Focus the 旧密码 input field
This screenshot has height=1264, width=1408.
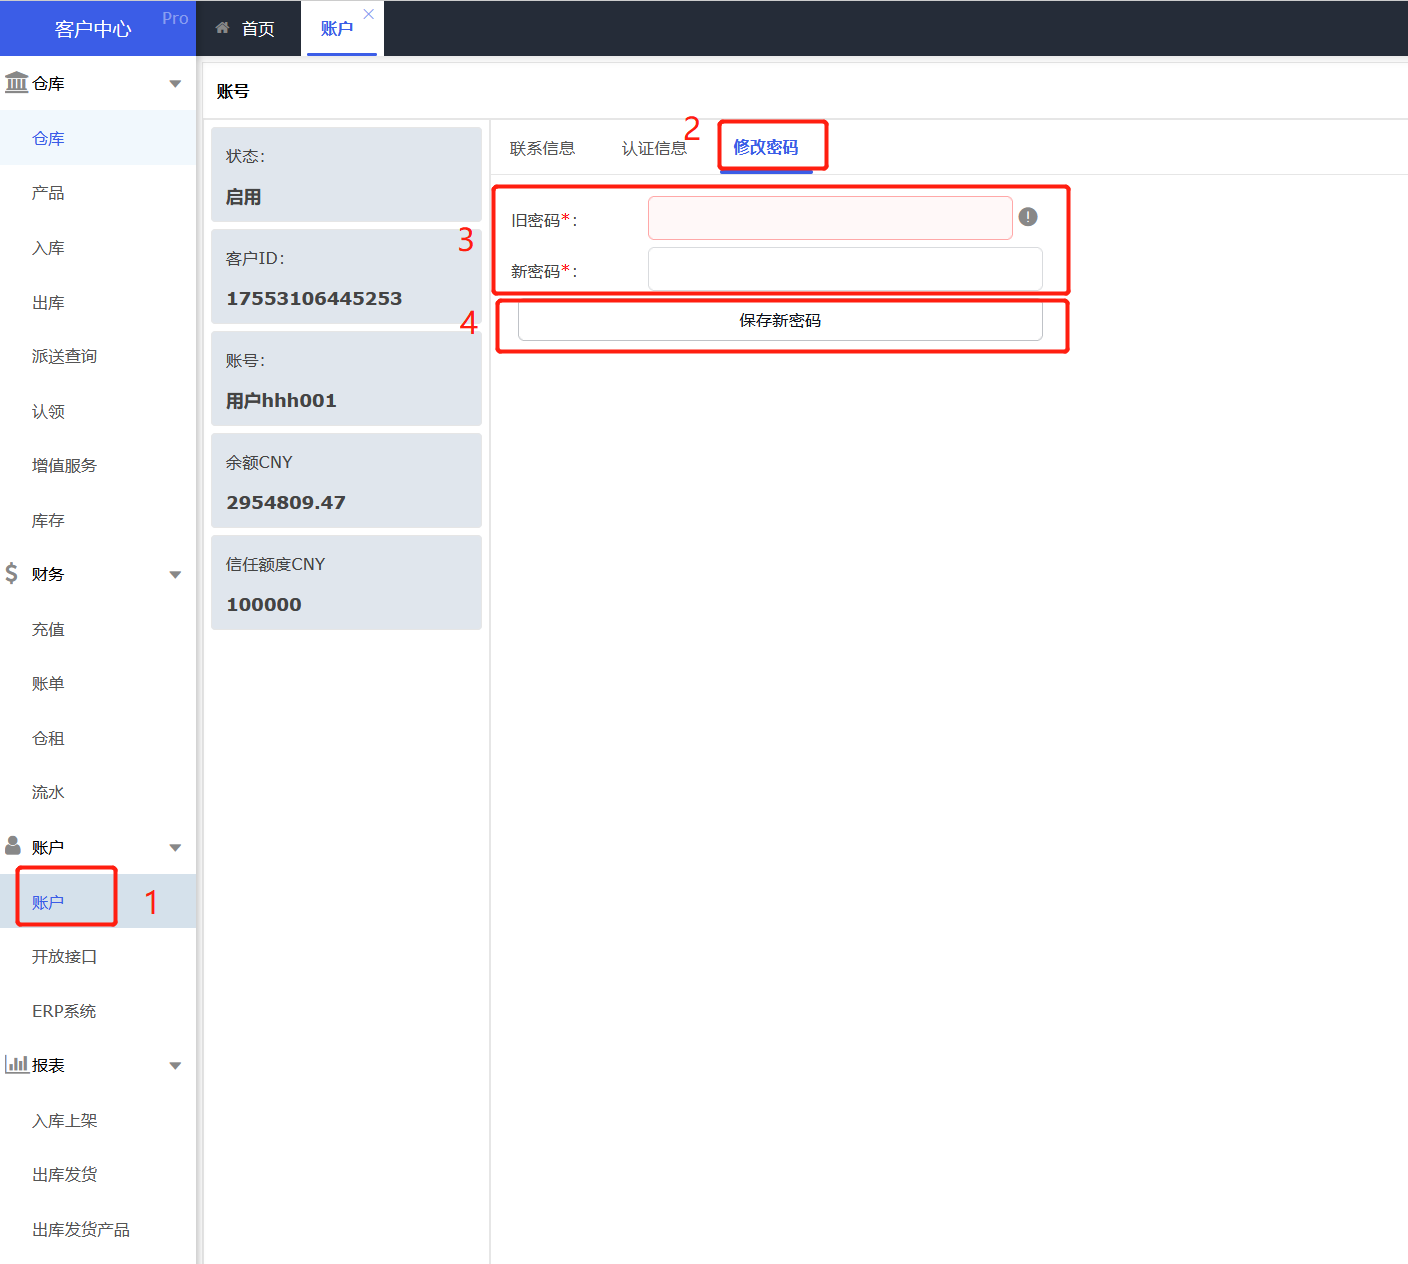tap(830, 218)
